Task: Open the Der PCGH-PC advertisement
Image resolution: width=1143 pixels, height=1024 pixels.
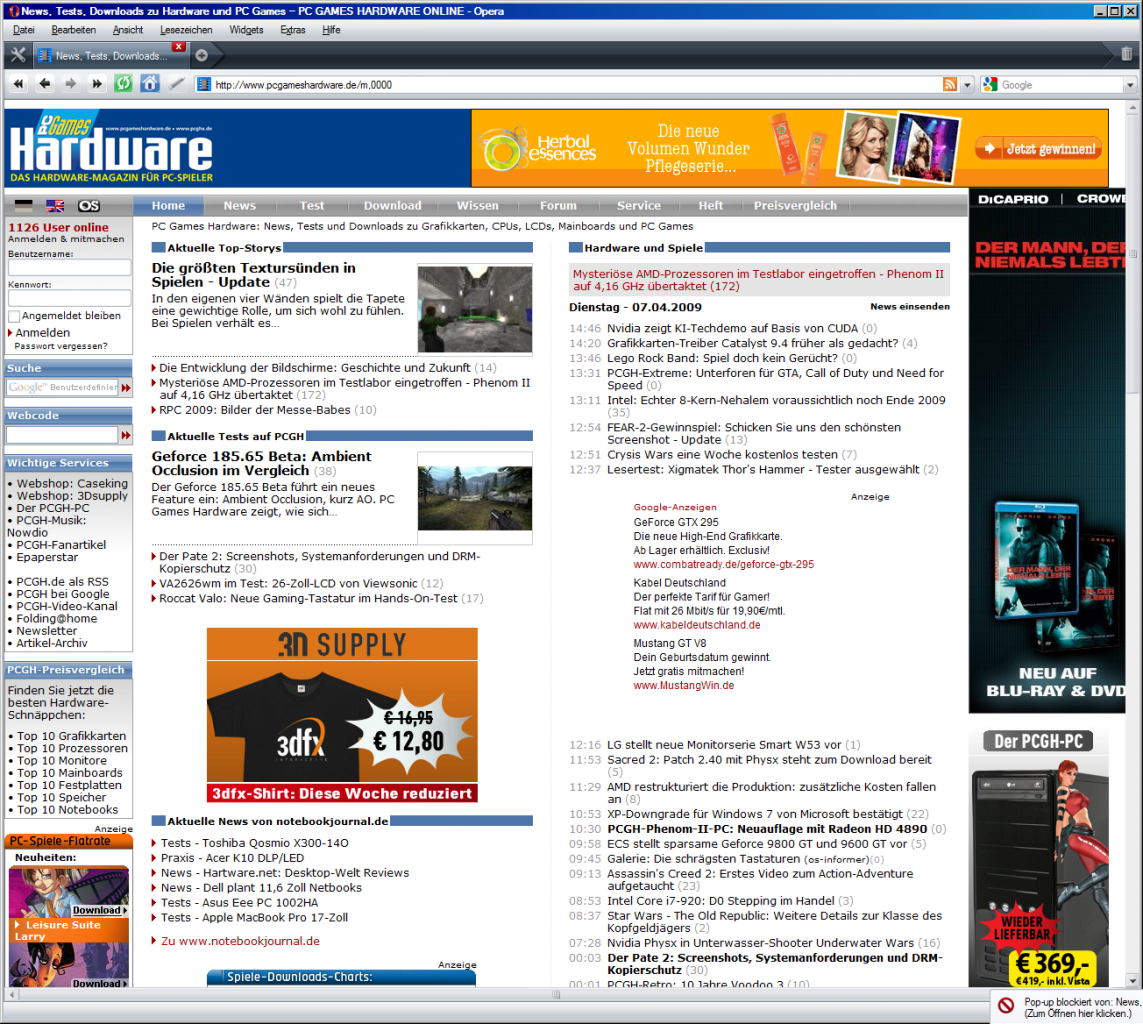Action: pyautogui.click(x=1039, y=858)
